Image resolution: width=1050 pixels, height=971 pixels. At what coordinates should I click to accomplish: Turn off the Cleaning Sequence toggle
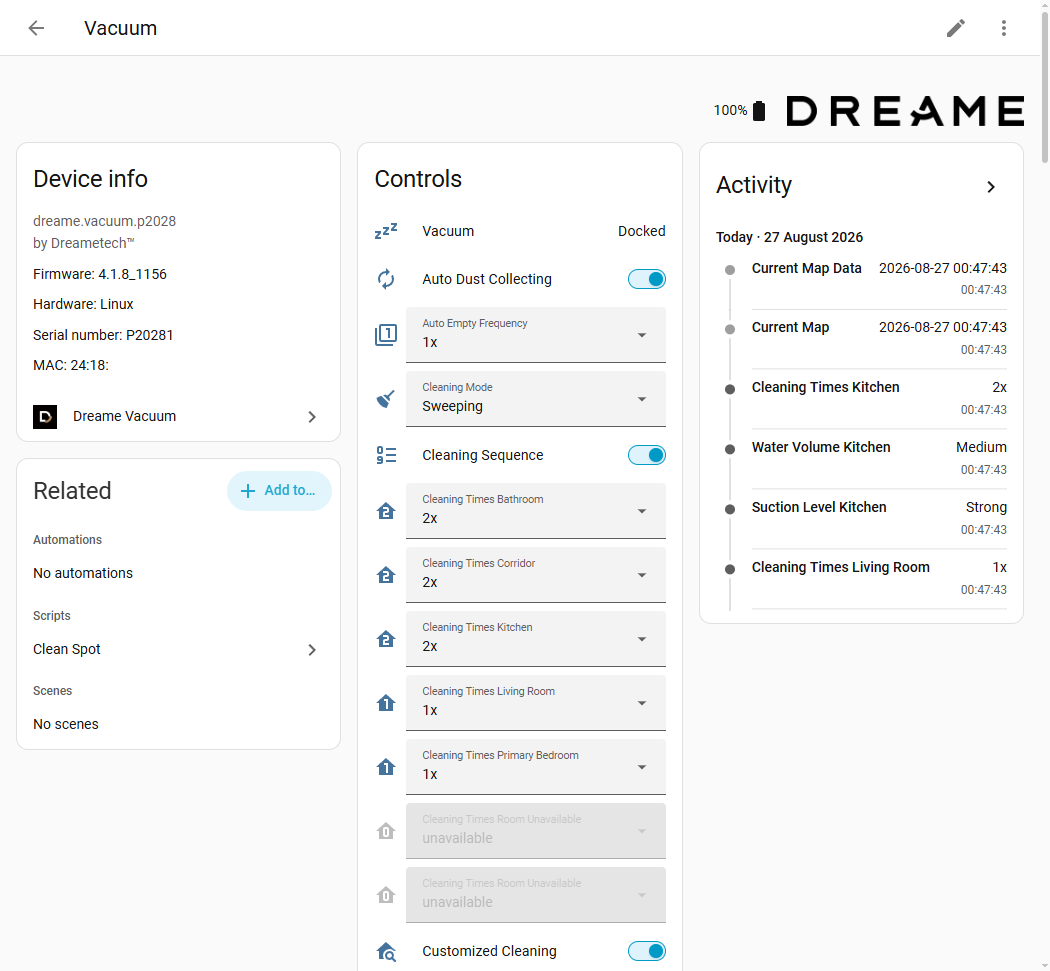coord(647,455)
